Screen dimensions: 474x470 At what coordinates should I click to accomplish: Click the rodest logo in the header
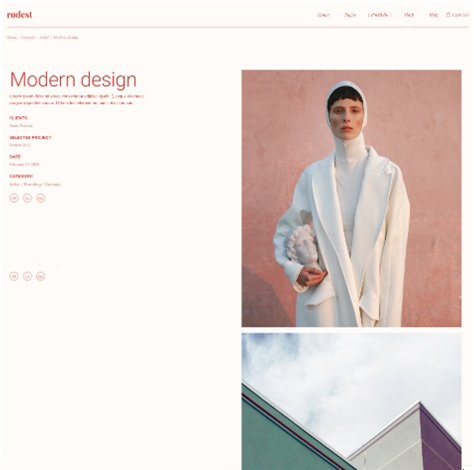[x=20, y=15]
